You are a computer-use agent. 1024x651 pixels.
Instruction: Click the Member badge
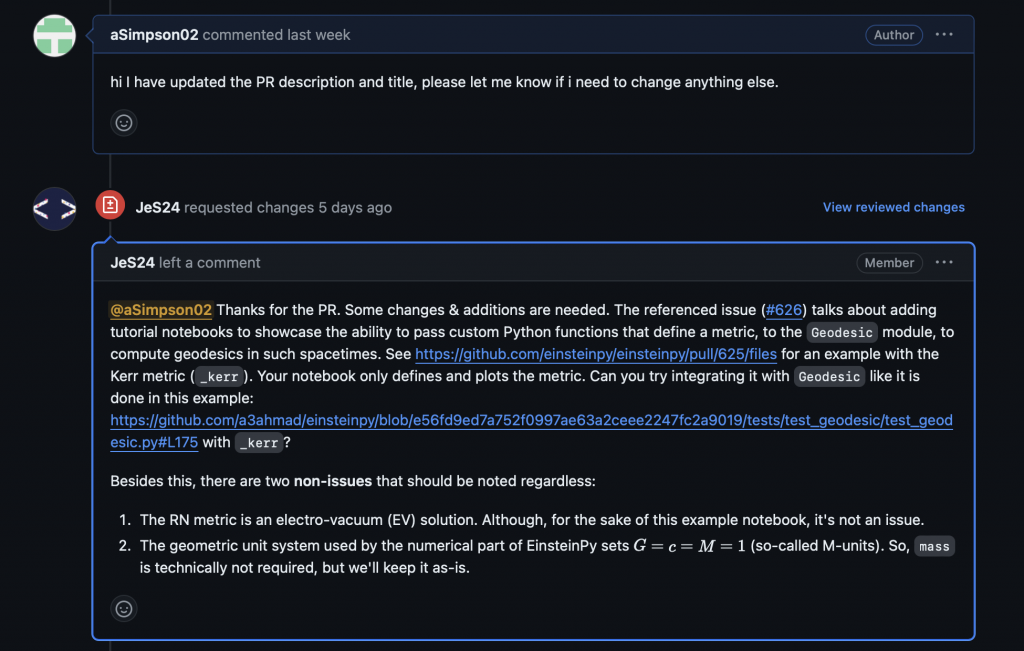pos(889,262)
